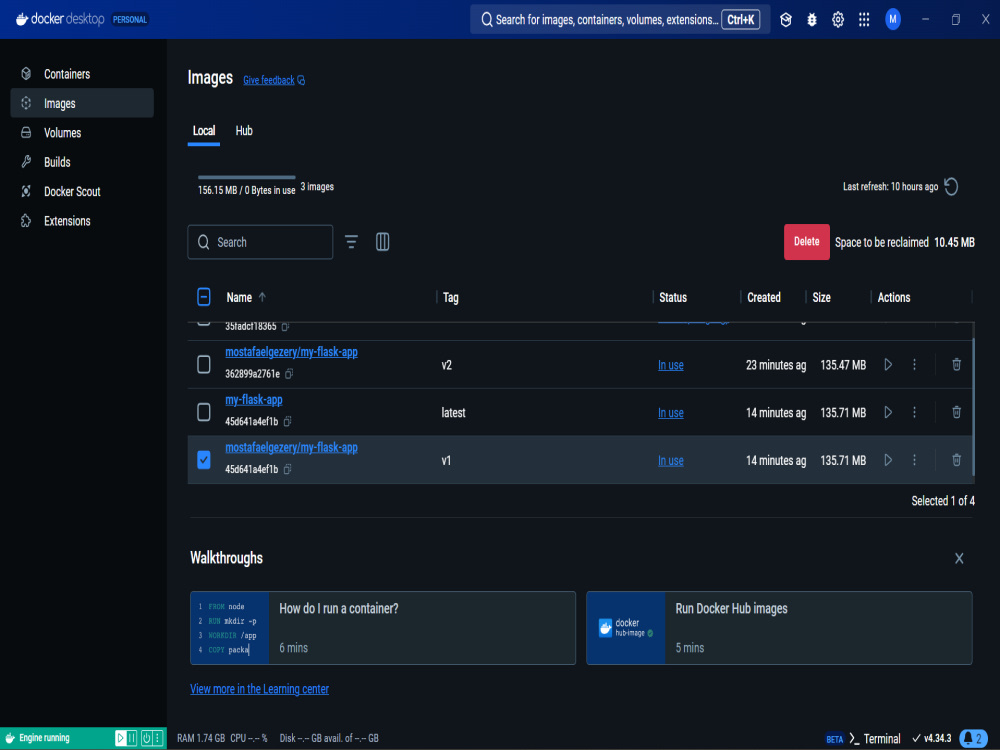Open Run Docker Hub images walkthrough
Image resolution: width=1000 pixels, height=750 pixels.
[x=779, y=628]
